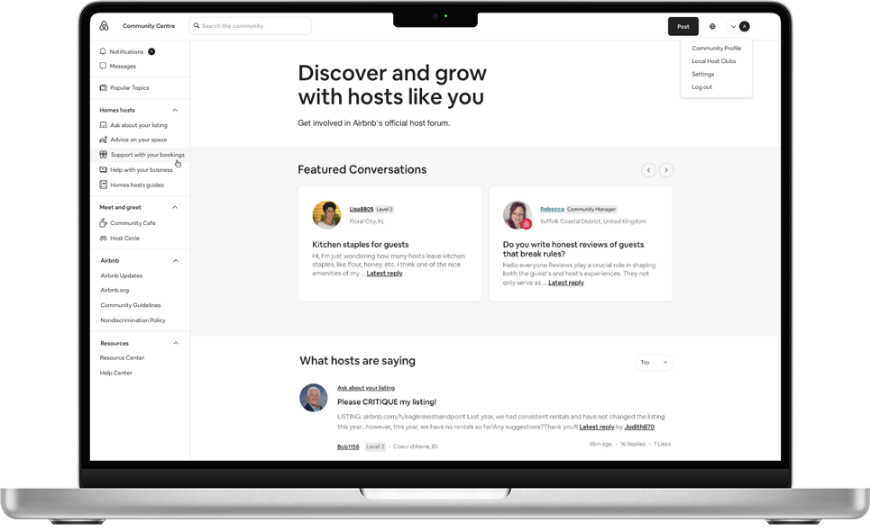
Task: Open Nondiscrimination Policy in sidebar
Action: tap(133, 320)
